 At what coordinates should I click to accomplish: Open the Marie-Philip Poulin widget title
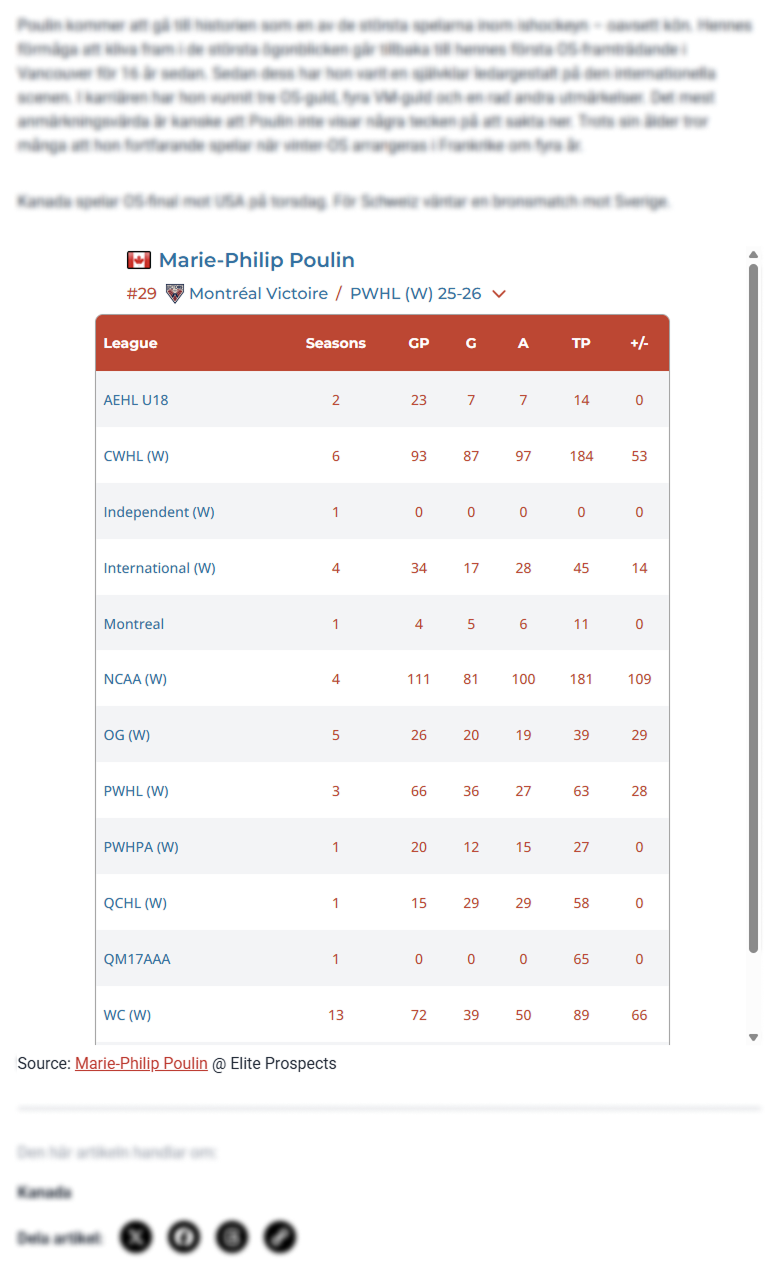[256, 260]
